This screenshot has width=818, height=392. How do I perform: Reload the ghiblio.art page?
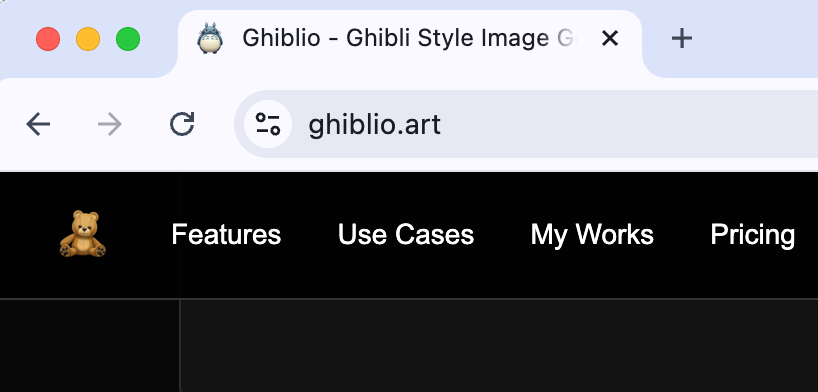[x=182, y=124]
